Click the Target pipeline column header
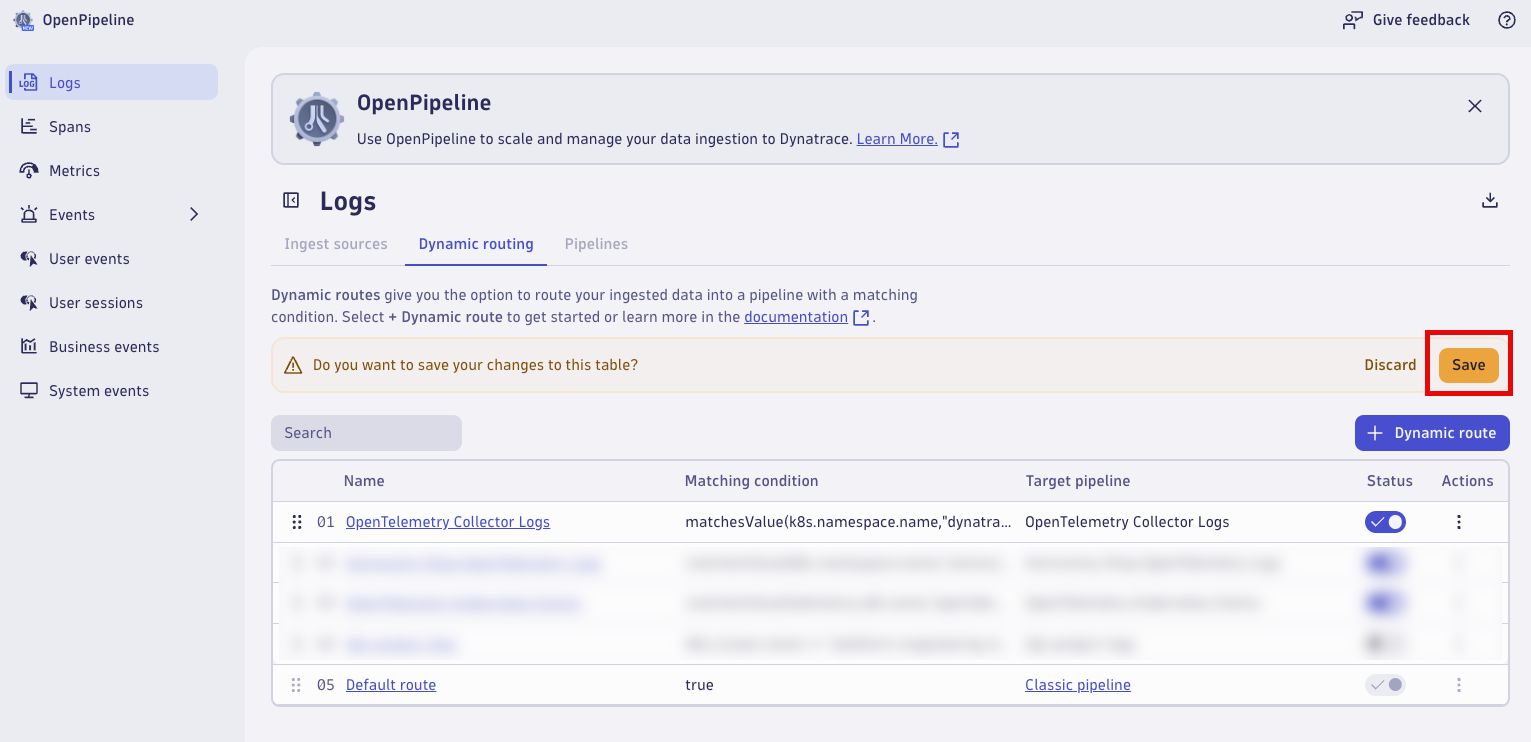1531x742 pixels. pyautogui.click(x=1078, y=481)
